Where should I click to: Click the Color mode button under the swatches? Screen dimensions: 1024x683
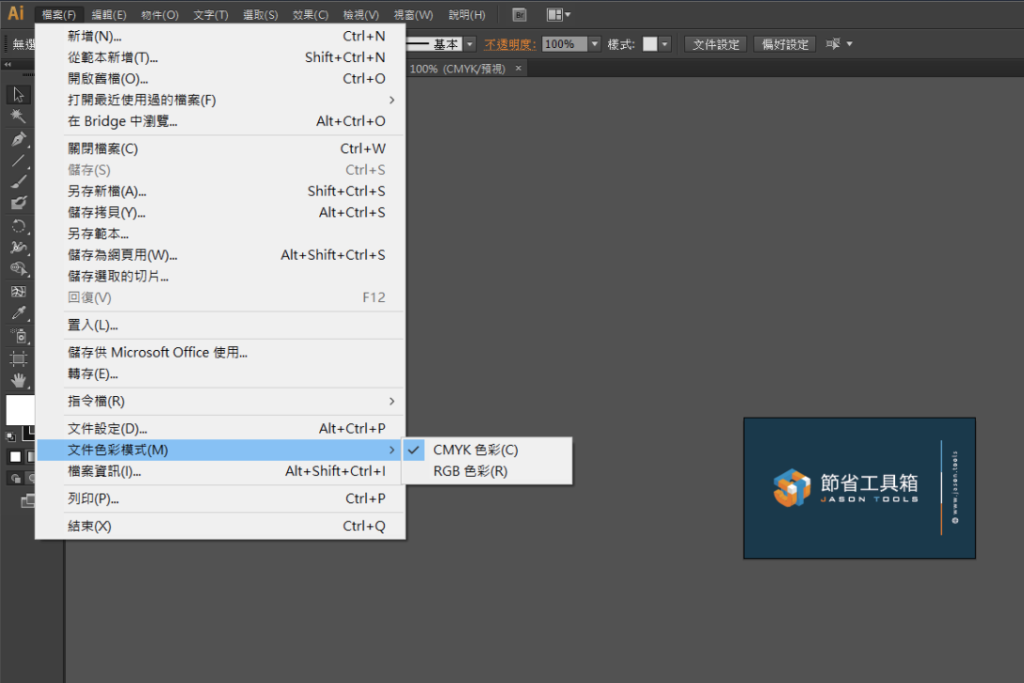pyautogui.click(x=15, y=457)
